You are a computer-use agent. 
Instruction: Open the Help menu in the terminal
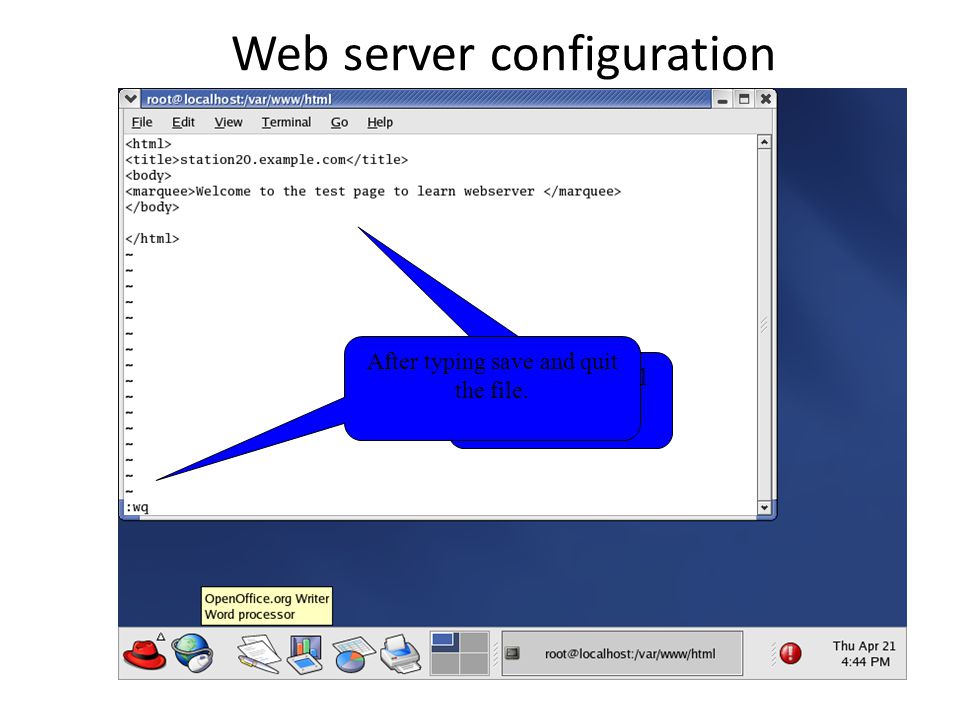(x=380, y=122)
